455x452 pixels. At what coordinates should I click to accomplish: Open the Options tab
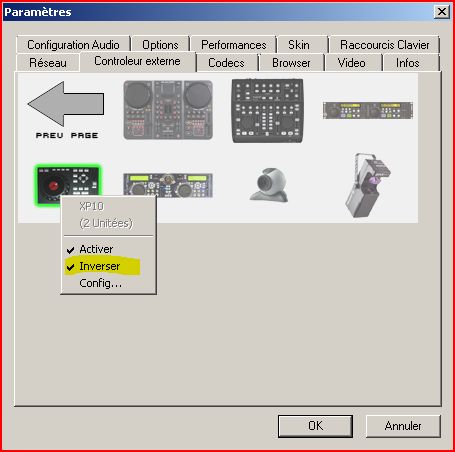pos(160,45)
